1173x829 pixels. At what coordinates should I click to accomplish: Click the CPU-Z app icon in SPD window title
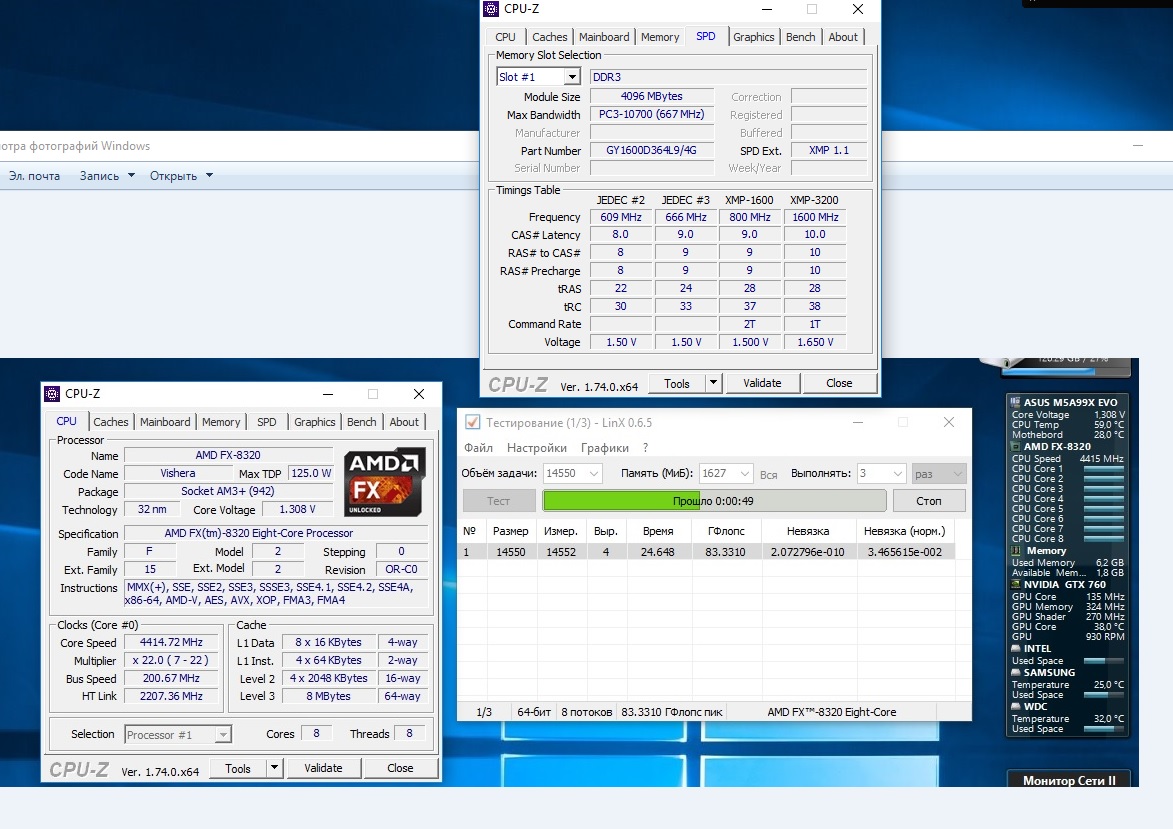point(491,9)
